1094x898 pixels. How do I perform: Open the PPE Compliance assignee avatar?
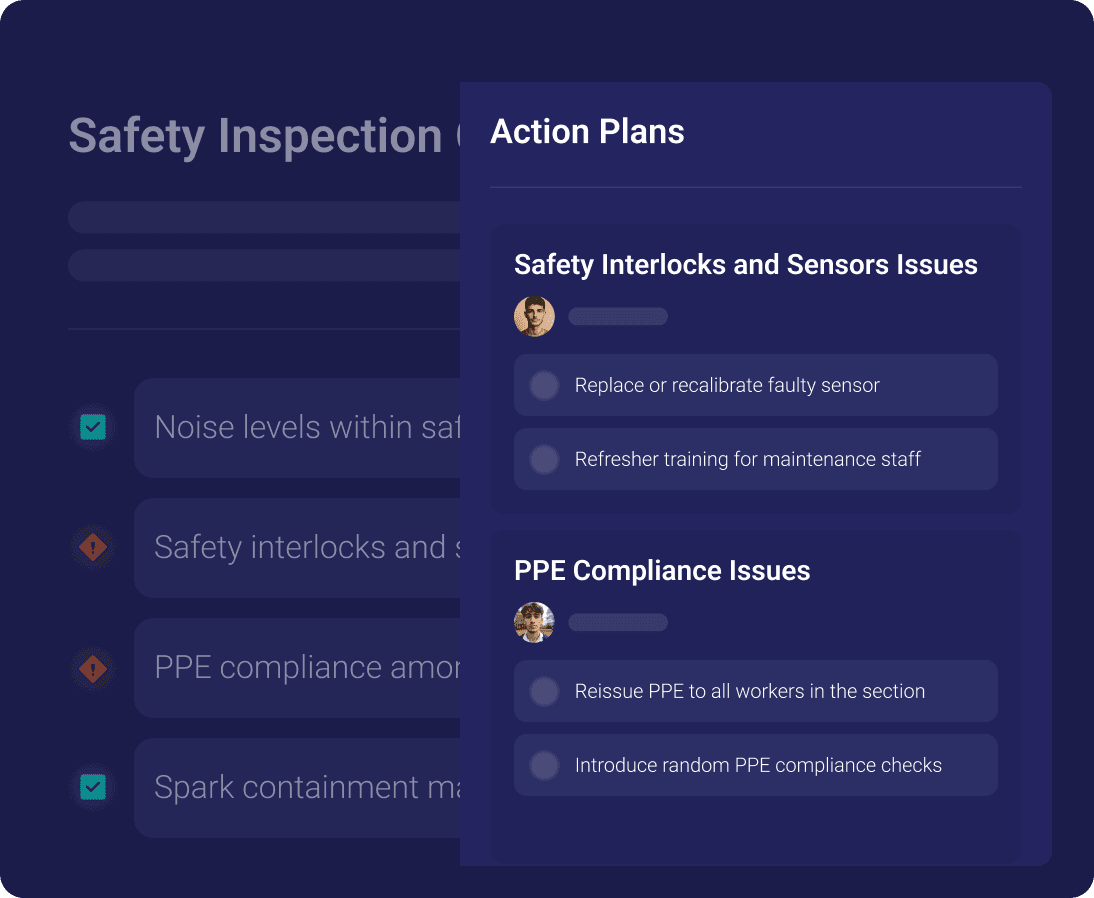pyautogui.click(x=534, y=622)
